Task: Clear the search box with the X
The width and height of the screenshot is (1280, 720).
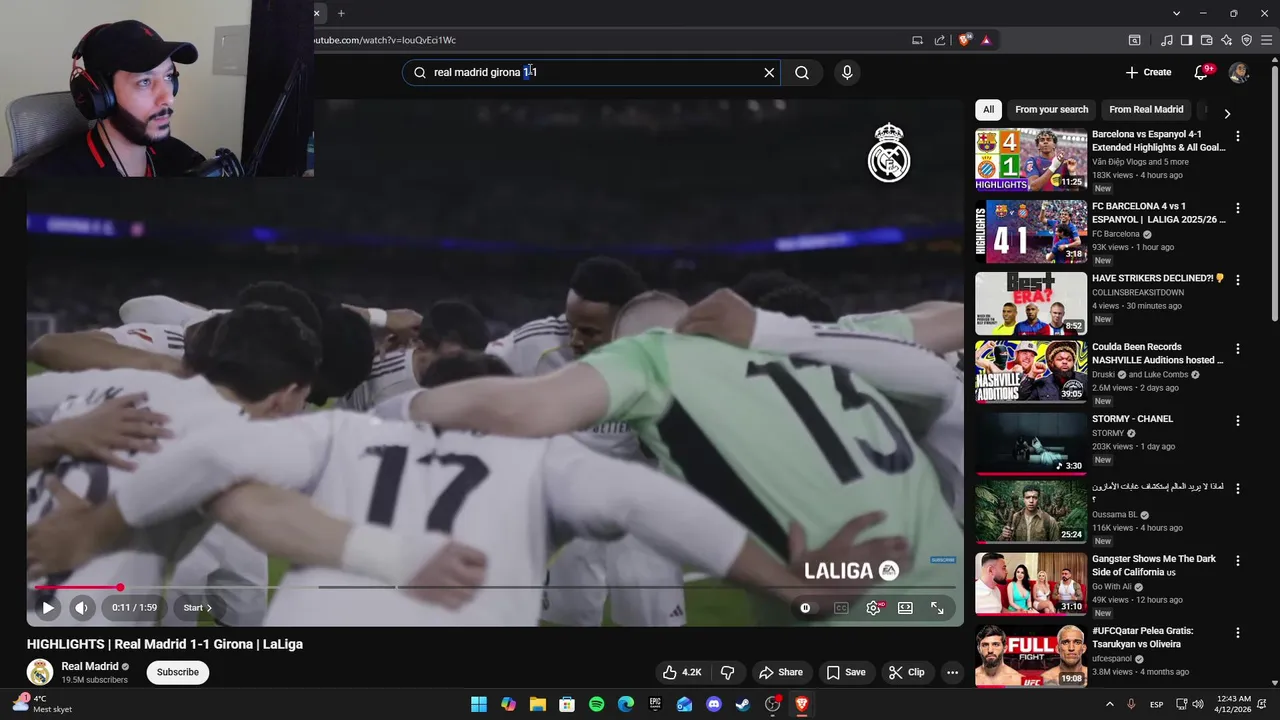Action: (769, 72)
